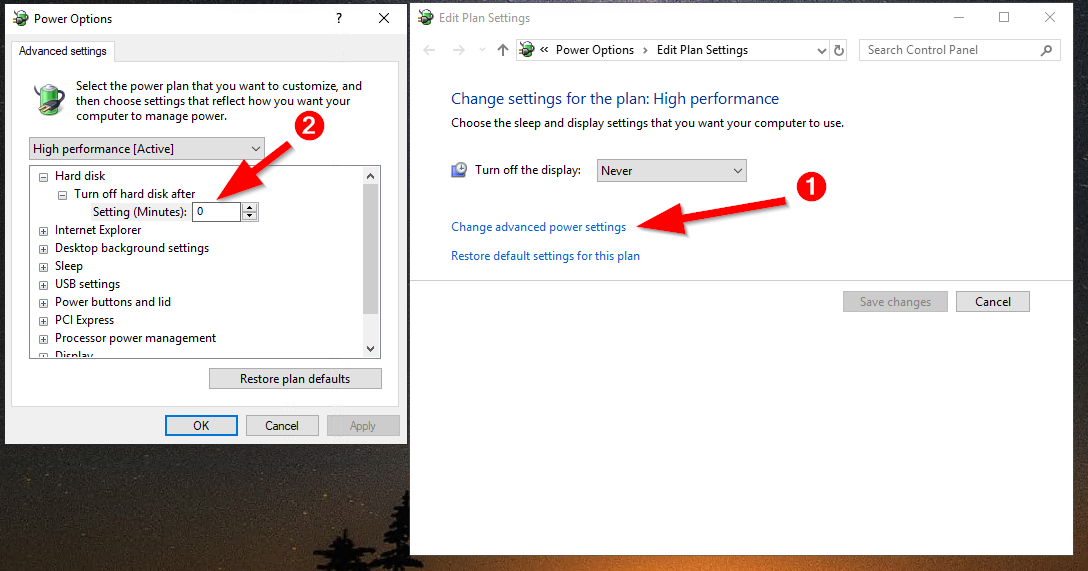Click the up arrow to parent folder

503,50
